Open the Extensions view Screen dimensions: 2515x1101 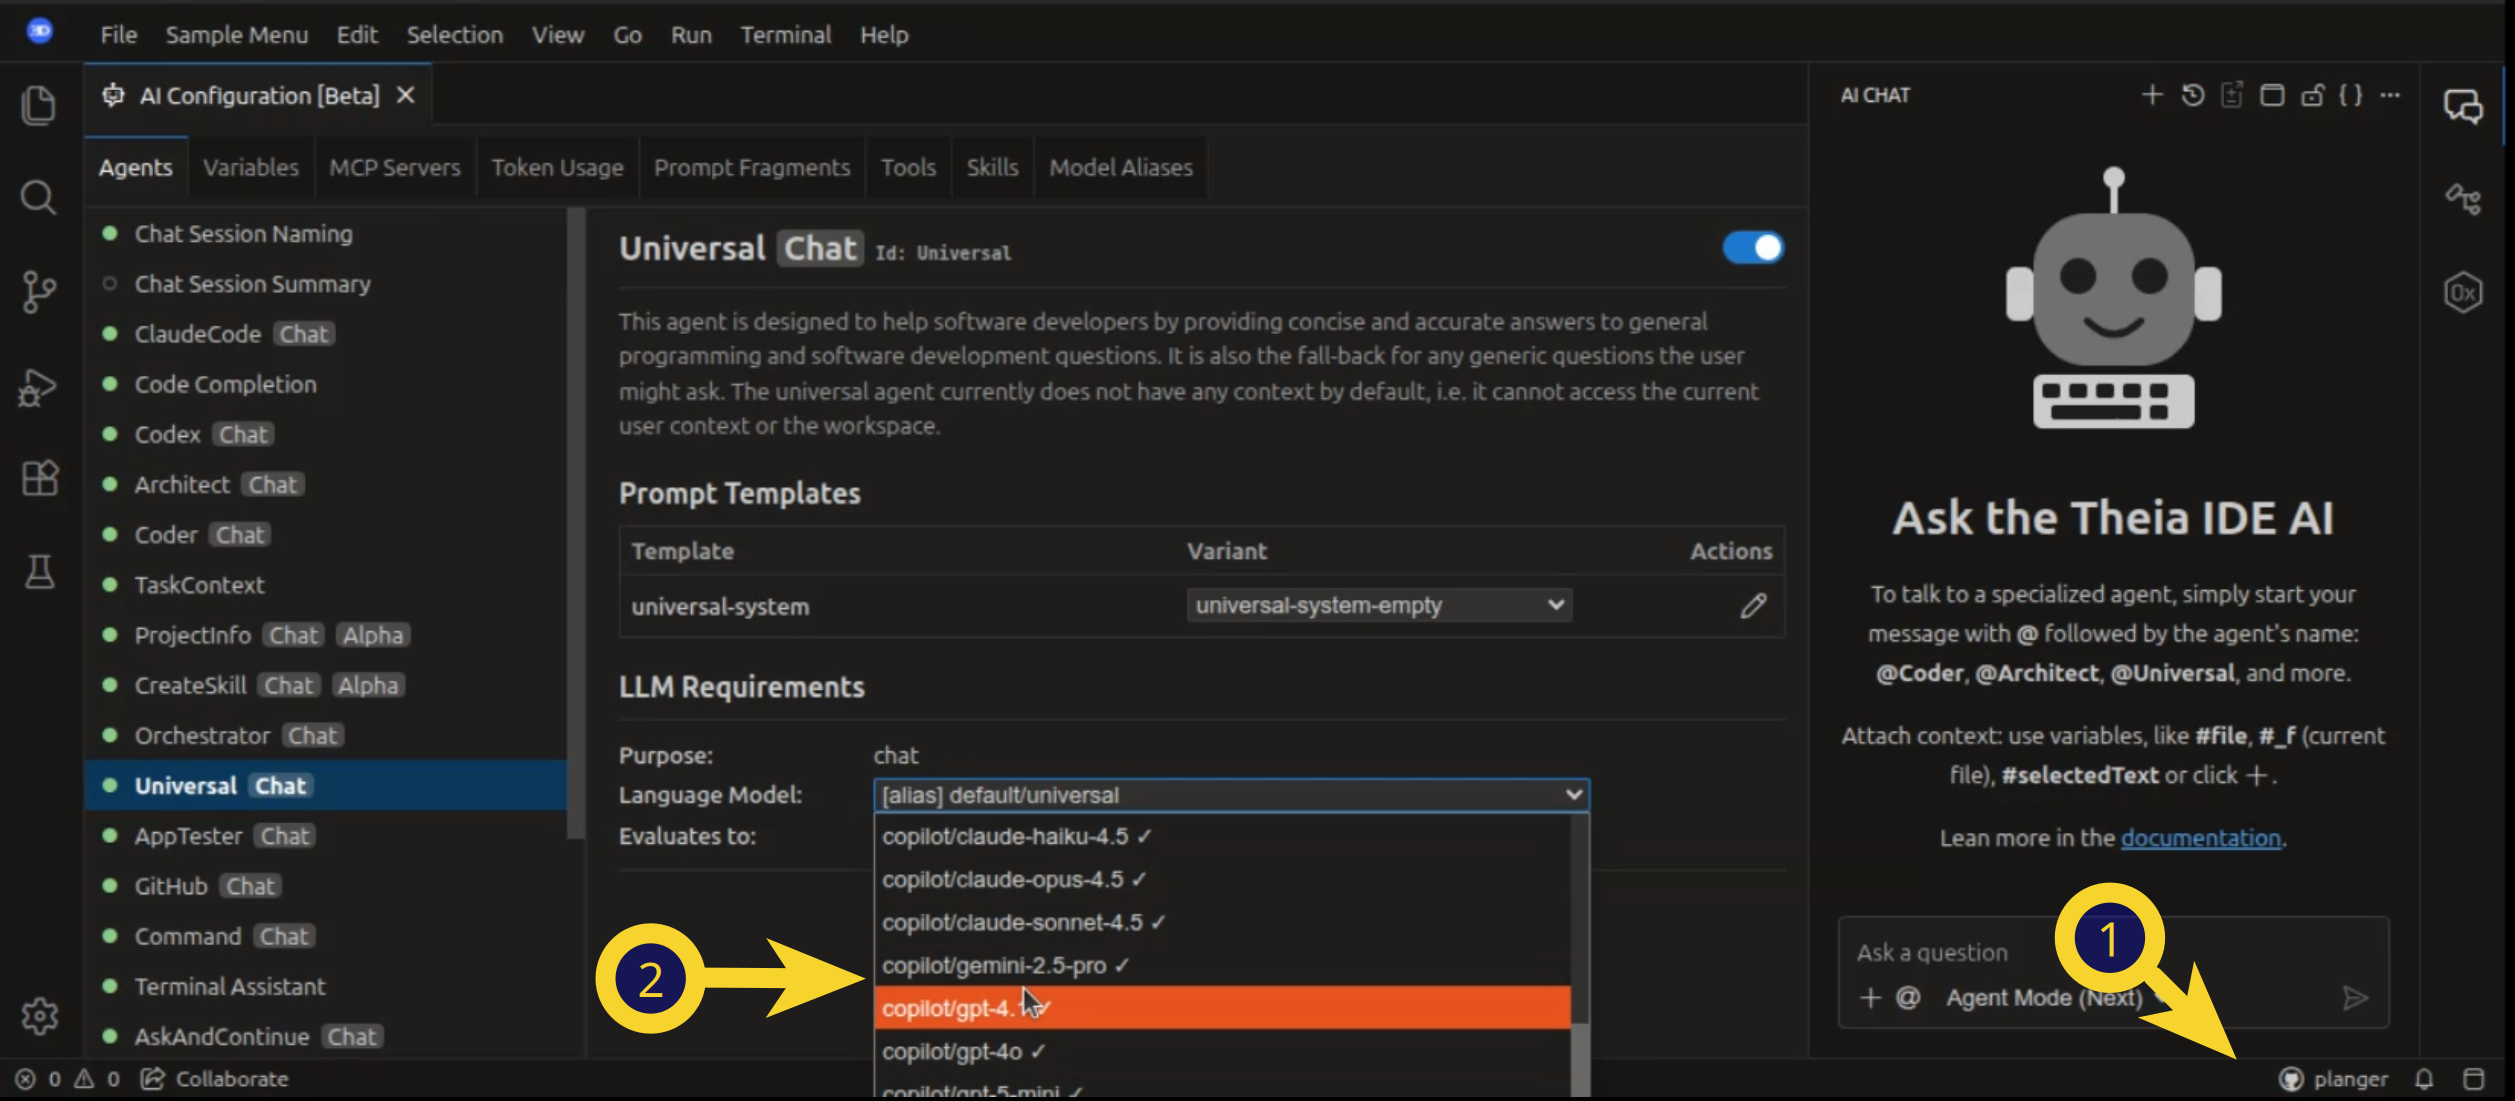click(39, 478)
